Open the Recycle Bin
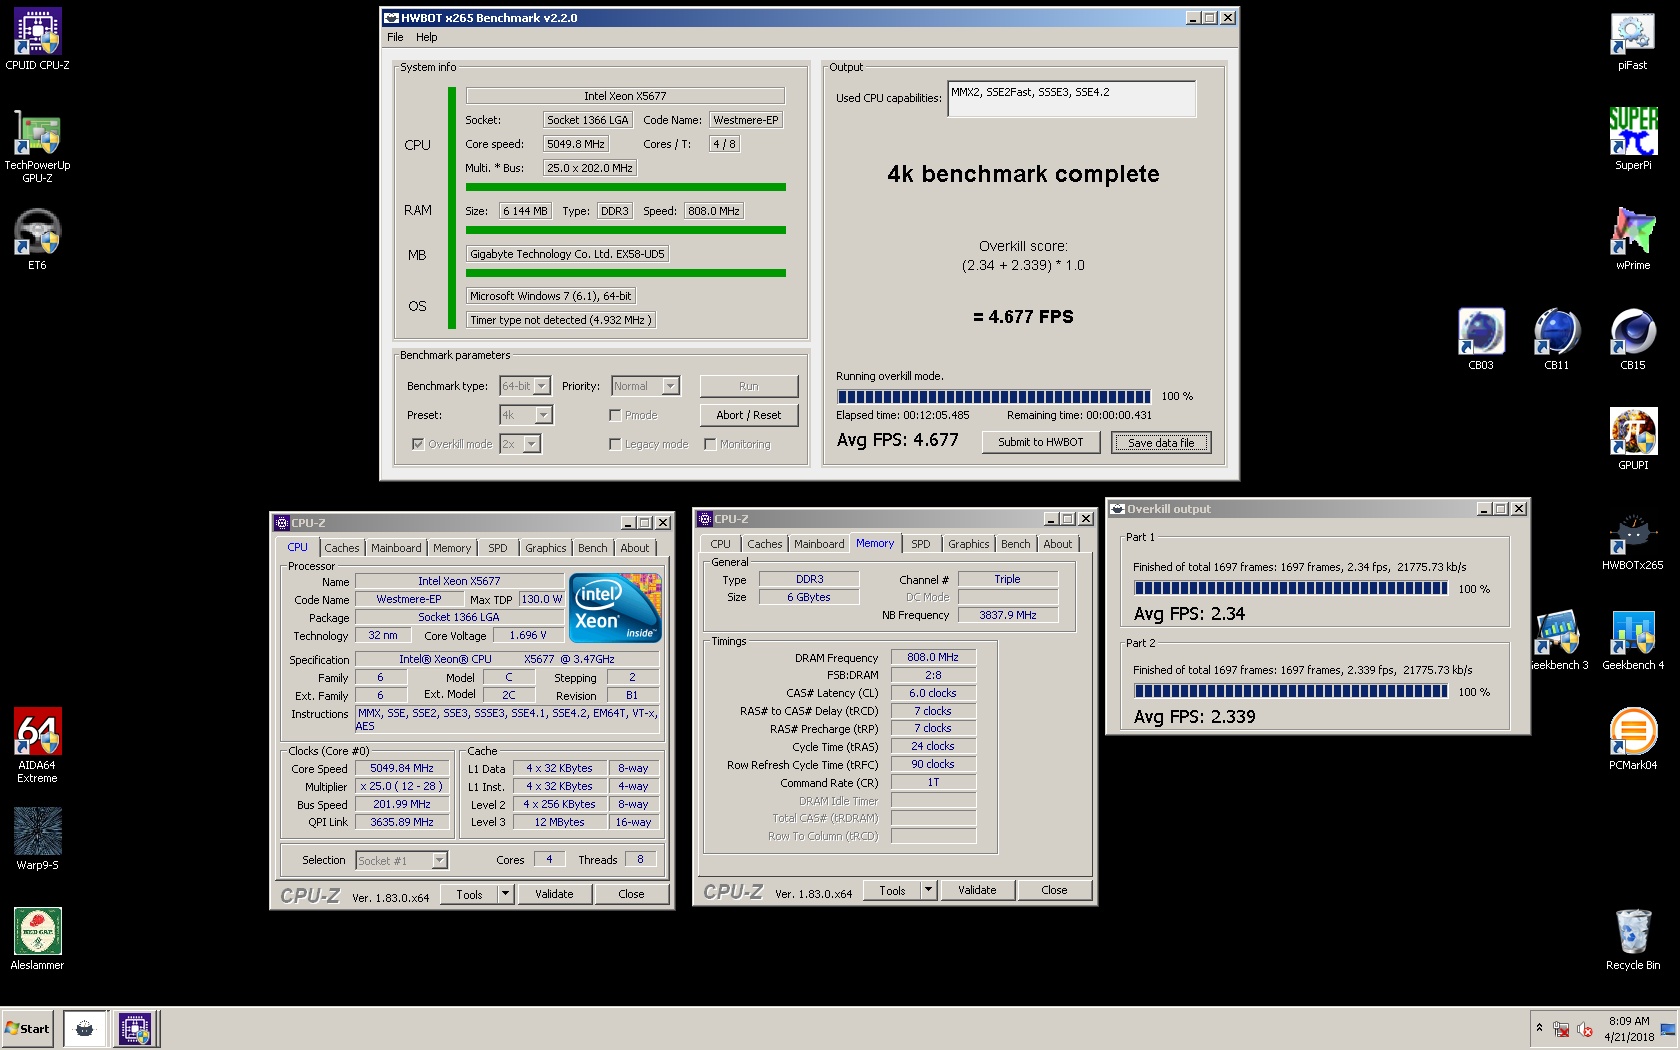This screenshot has width=1680, height=1050. (x=1633, y=940)
